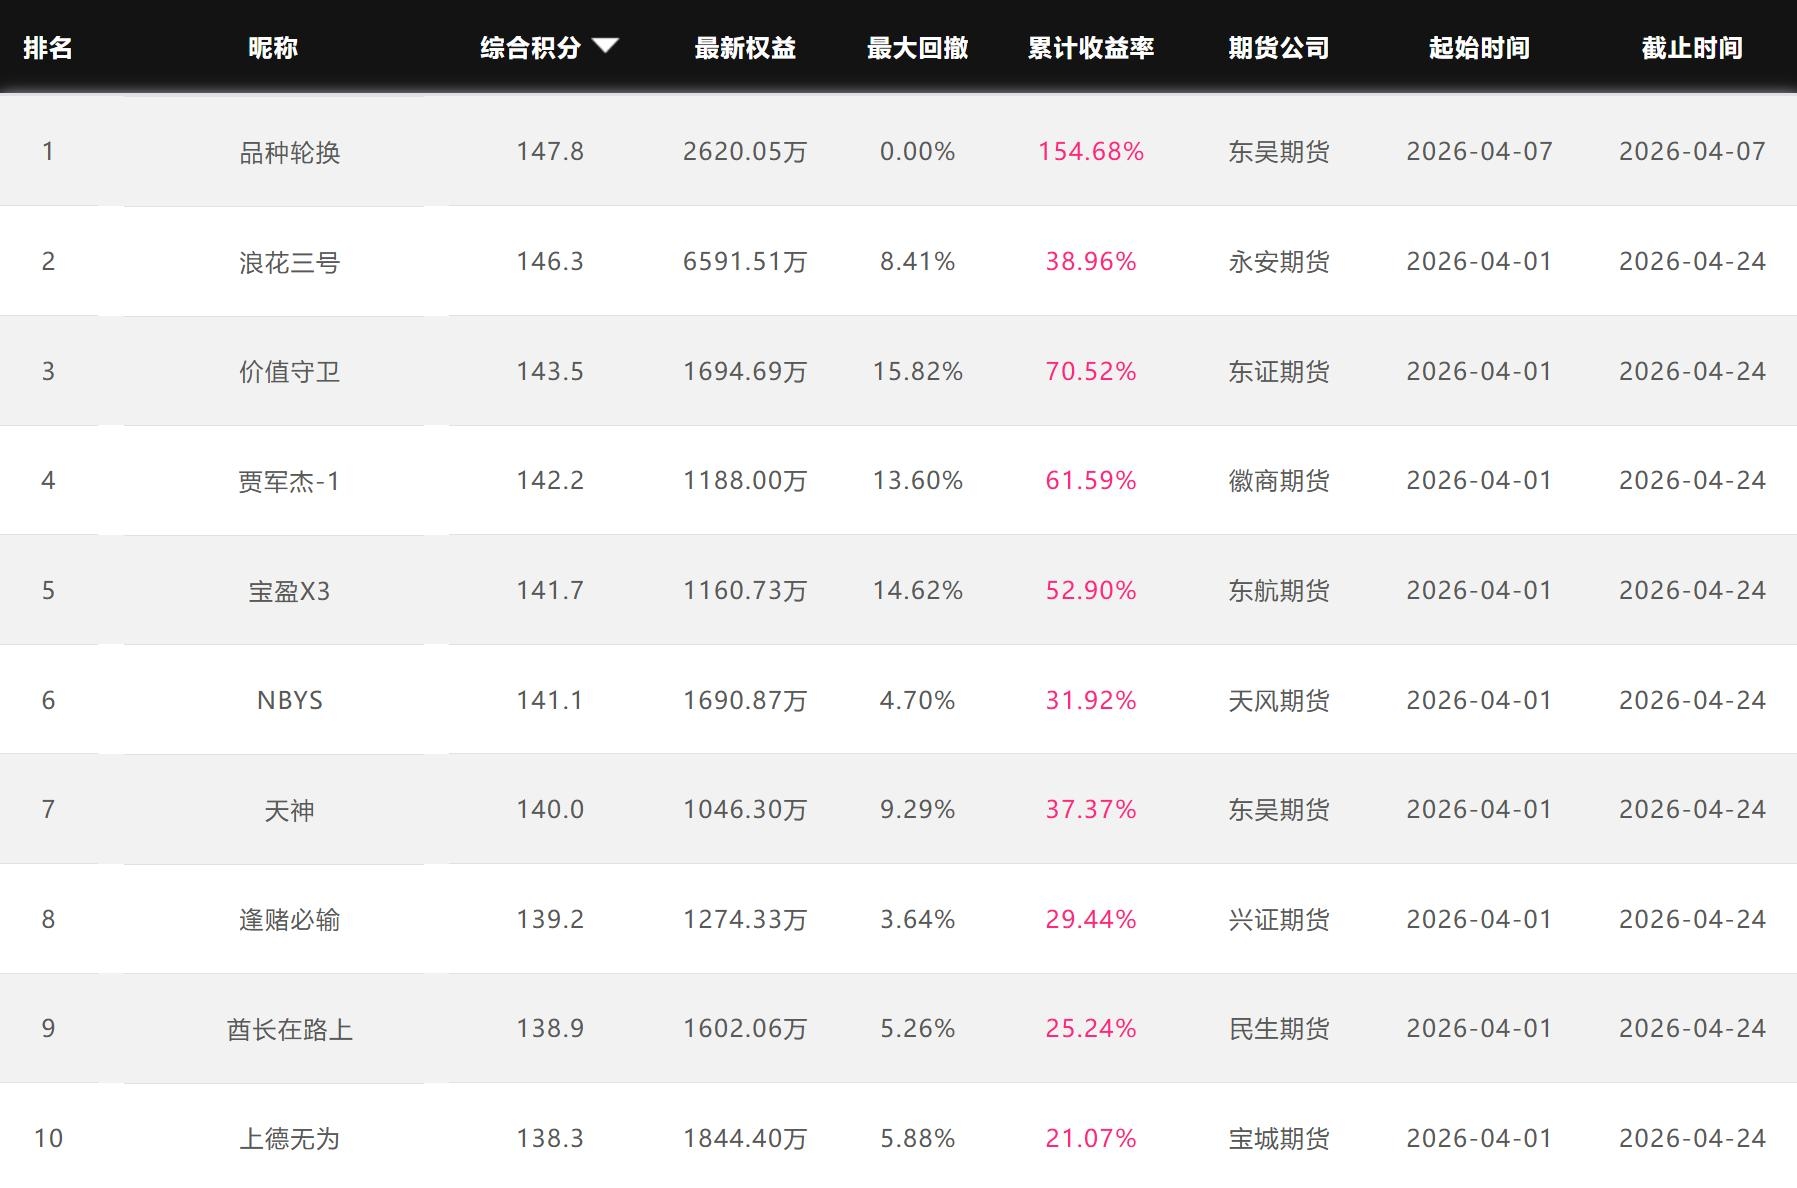Click the 起始时间 column header
Image resolution: width=1797 pixels, height=1188 pixels.
pyautogui.click(x=1479, y=48)
